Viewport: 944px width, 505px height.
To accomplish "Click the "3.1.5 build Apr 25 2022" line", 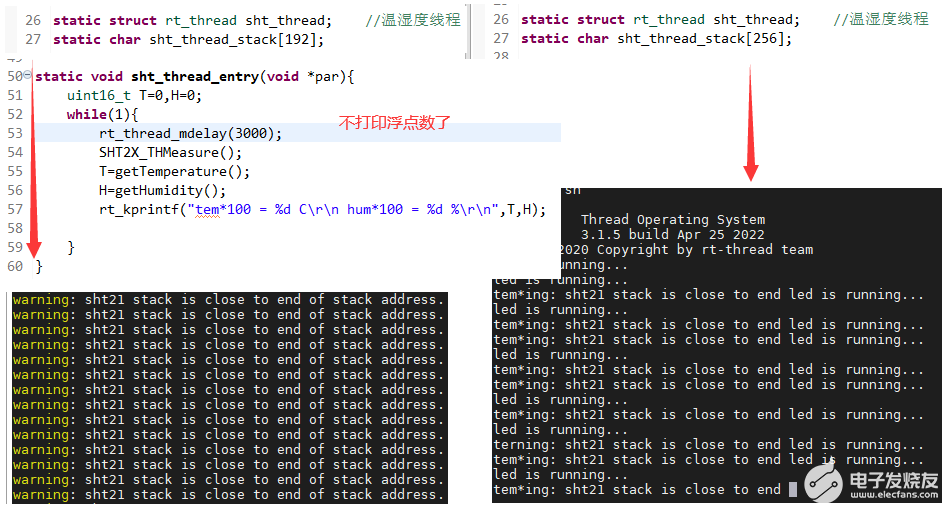I will pyautogui.click(x=673, y=235).
